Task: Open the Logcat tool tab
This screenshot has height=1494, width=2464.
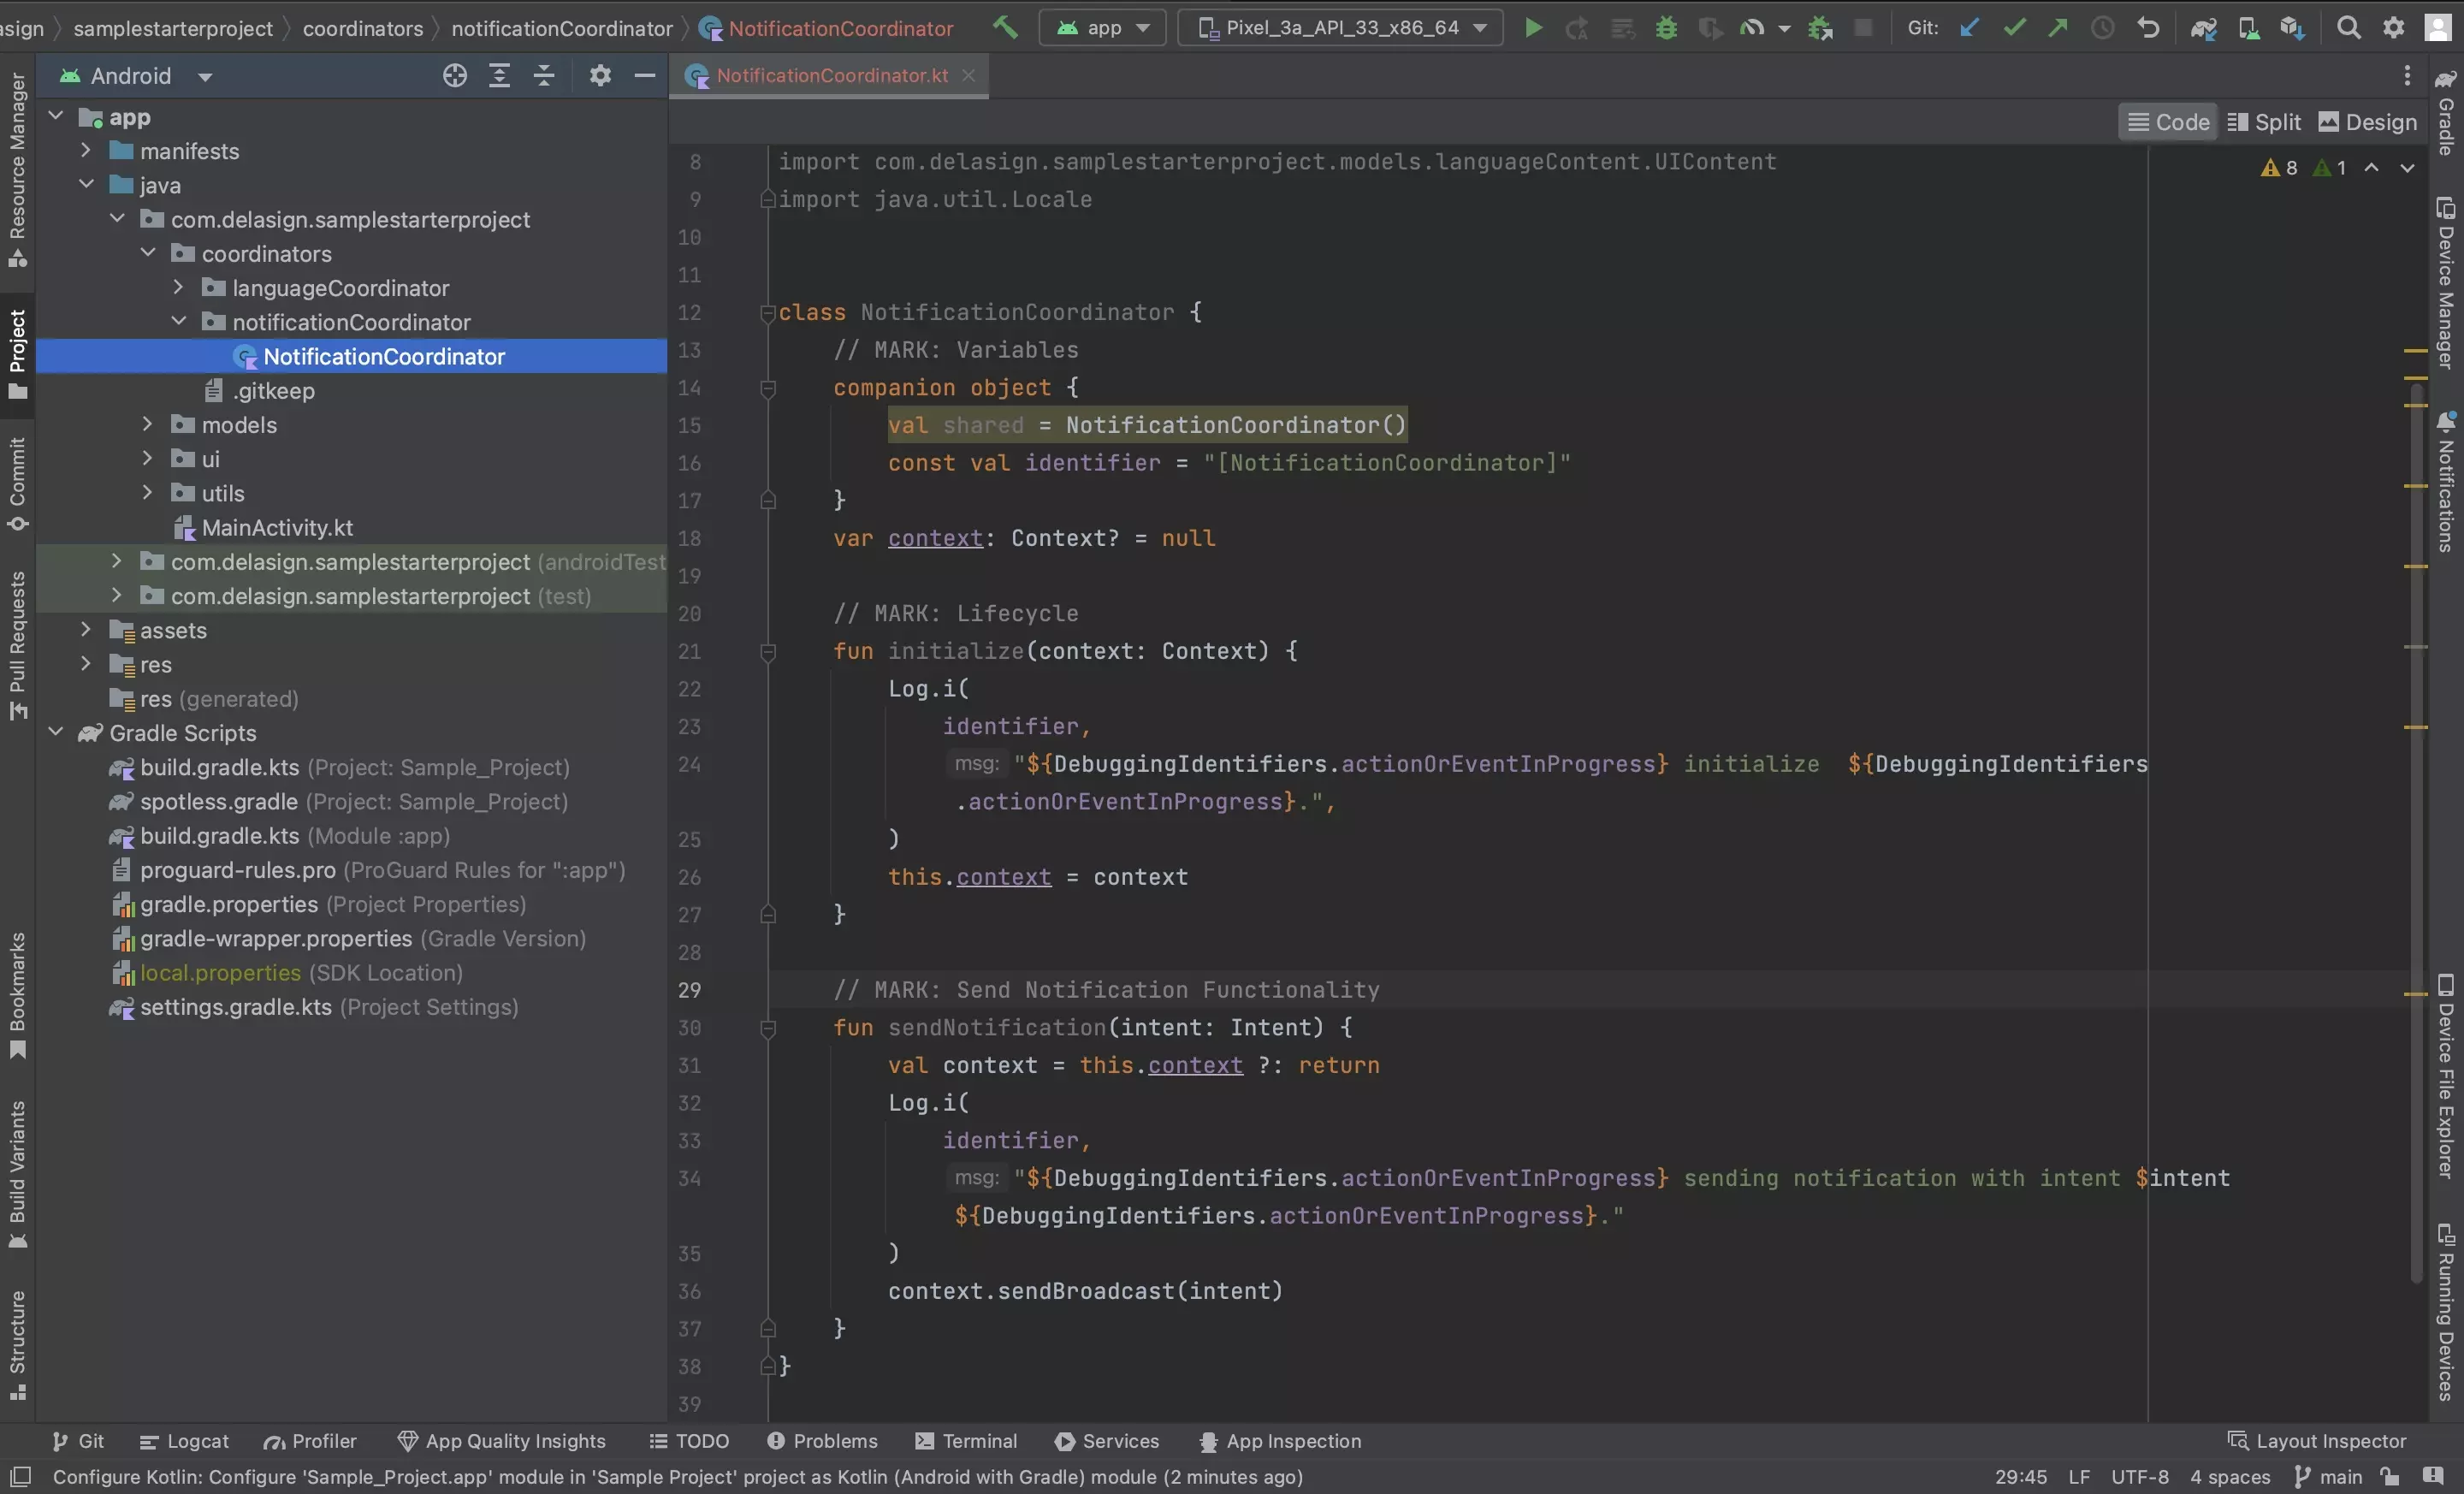Action: (184, 1441)
